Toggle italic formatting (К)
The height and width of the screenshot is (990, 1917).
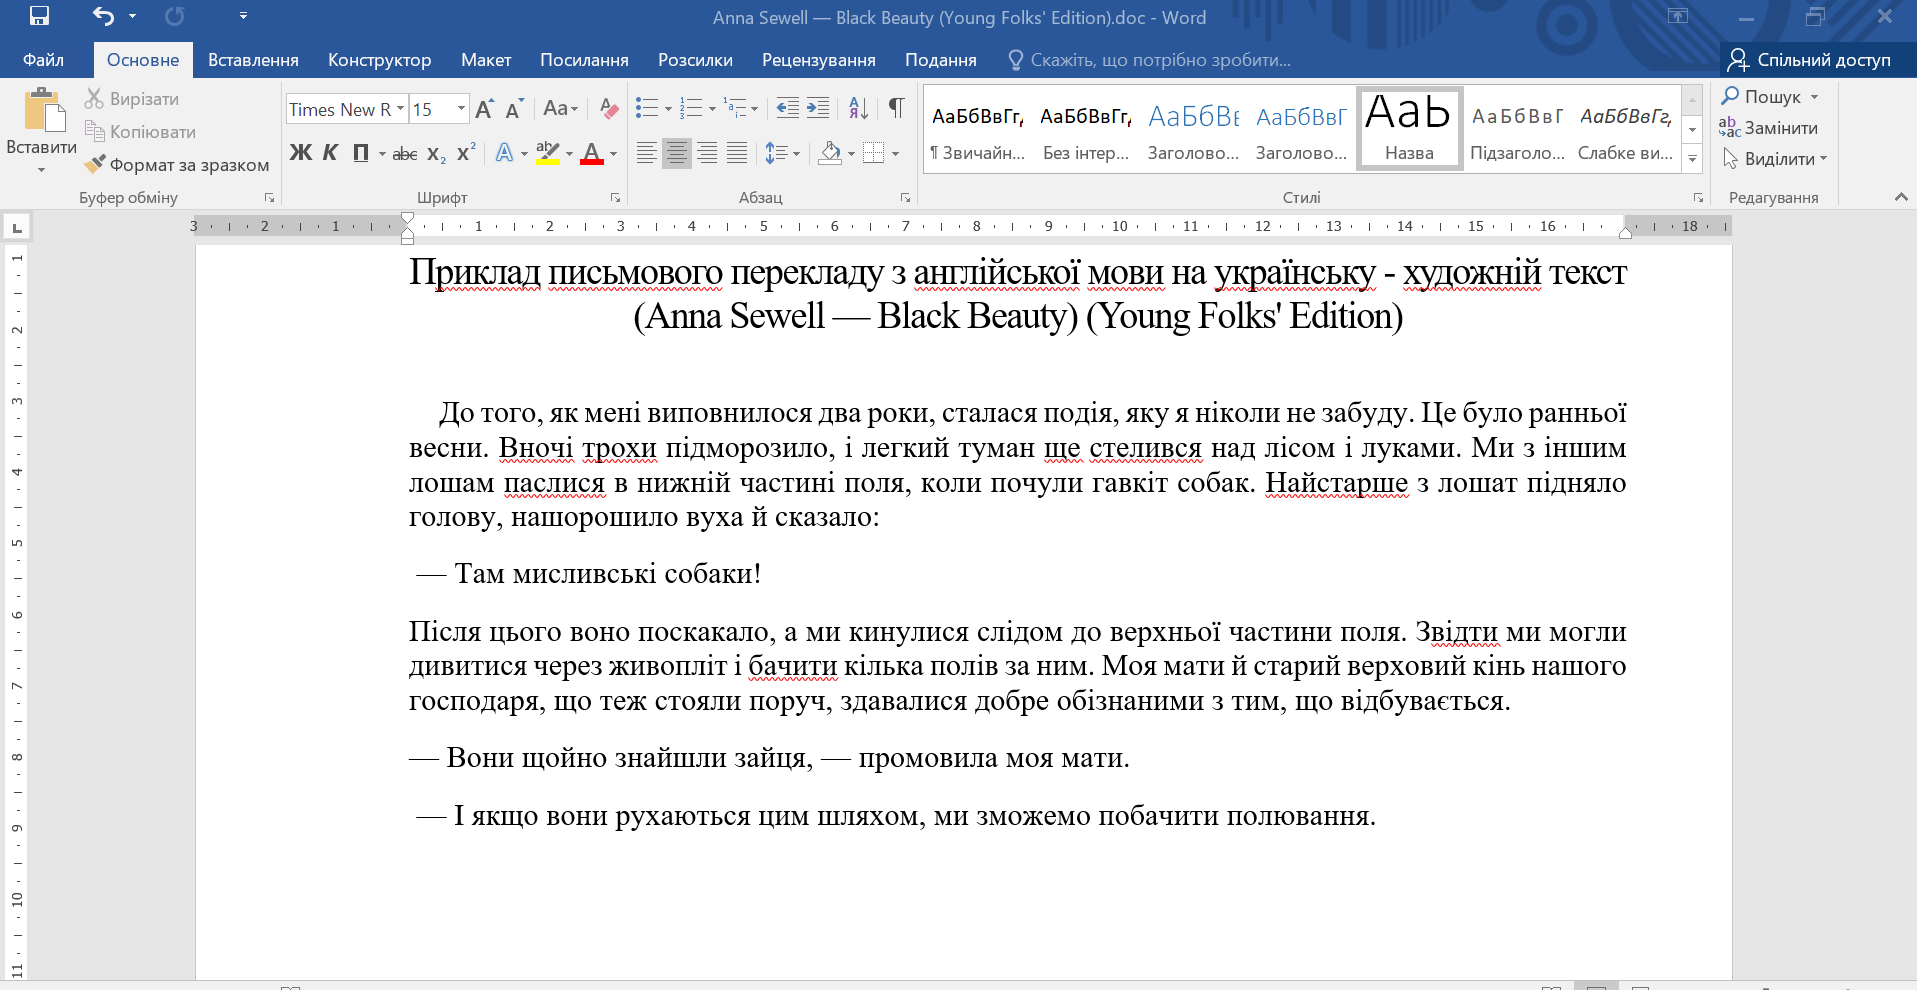[x=330, y=153]
